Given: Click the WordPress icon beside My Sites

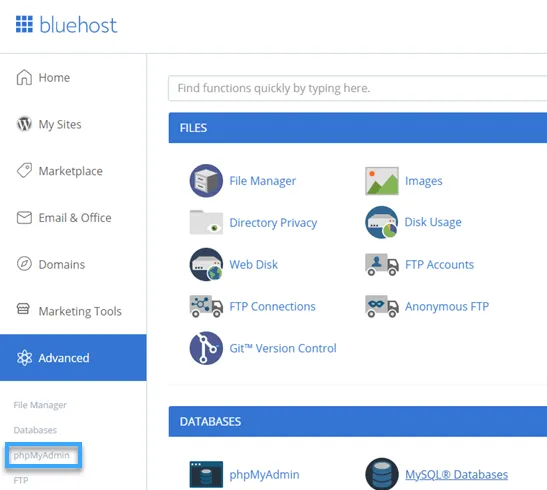Looking at the screenshot, I should point(24,124).
